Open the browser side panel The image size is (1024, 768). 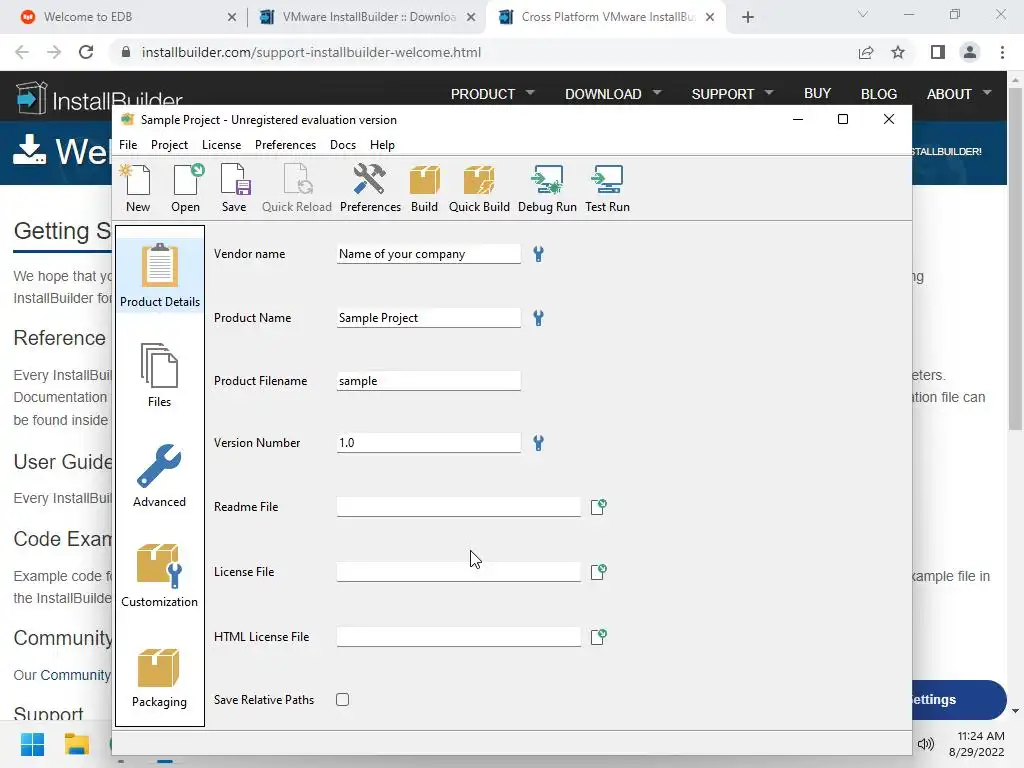tap(938, 52)
